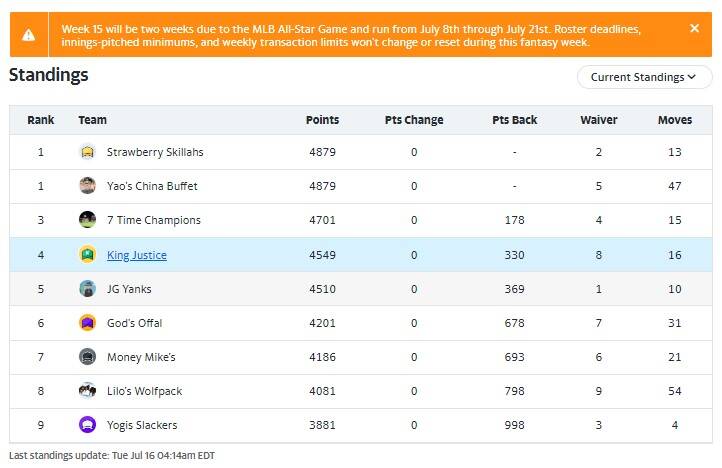The height and width of the screenshot is (468, 722).
Task: Click 7 Time Champions team avatar
Action: 87,220
